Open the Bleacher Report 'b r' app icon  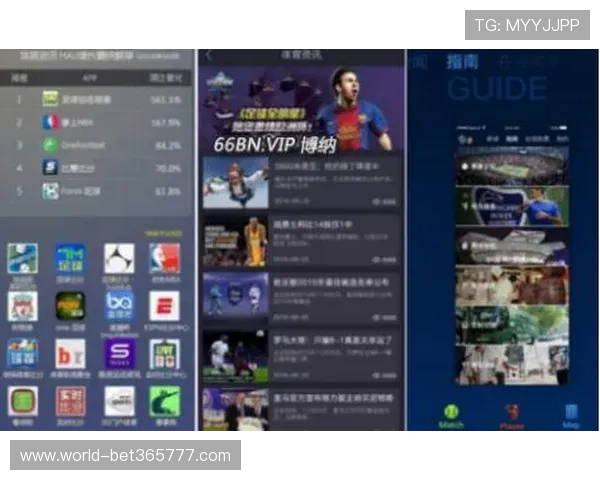click(70, 354)
